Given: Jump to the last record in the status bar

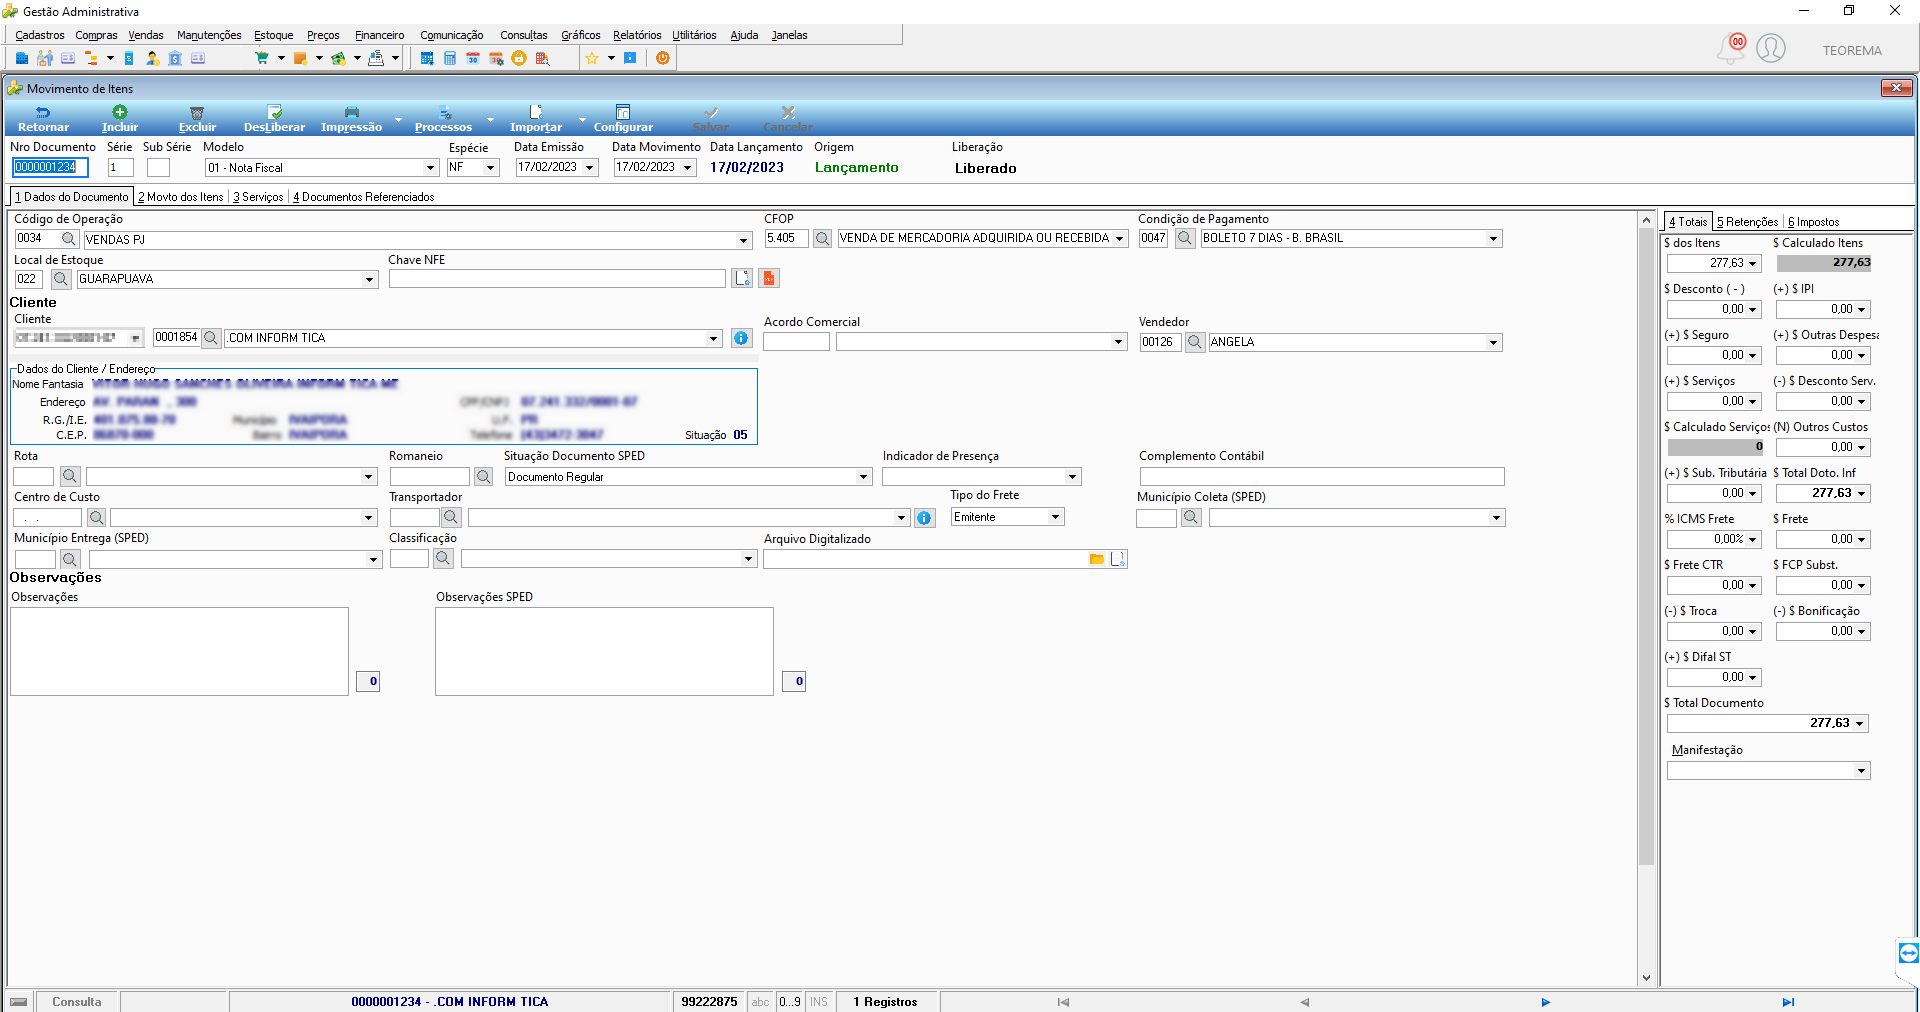Looking at the screenshot, I should point(1788,1002).
